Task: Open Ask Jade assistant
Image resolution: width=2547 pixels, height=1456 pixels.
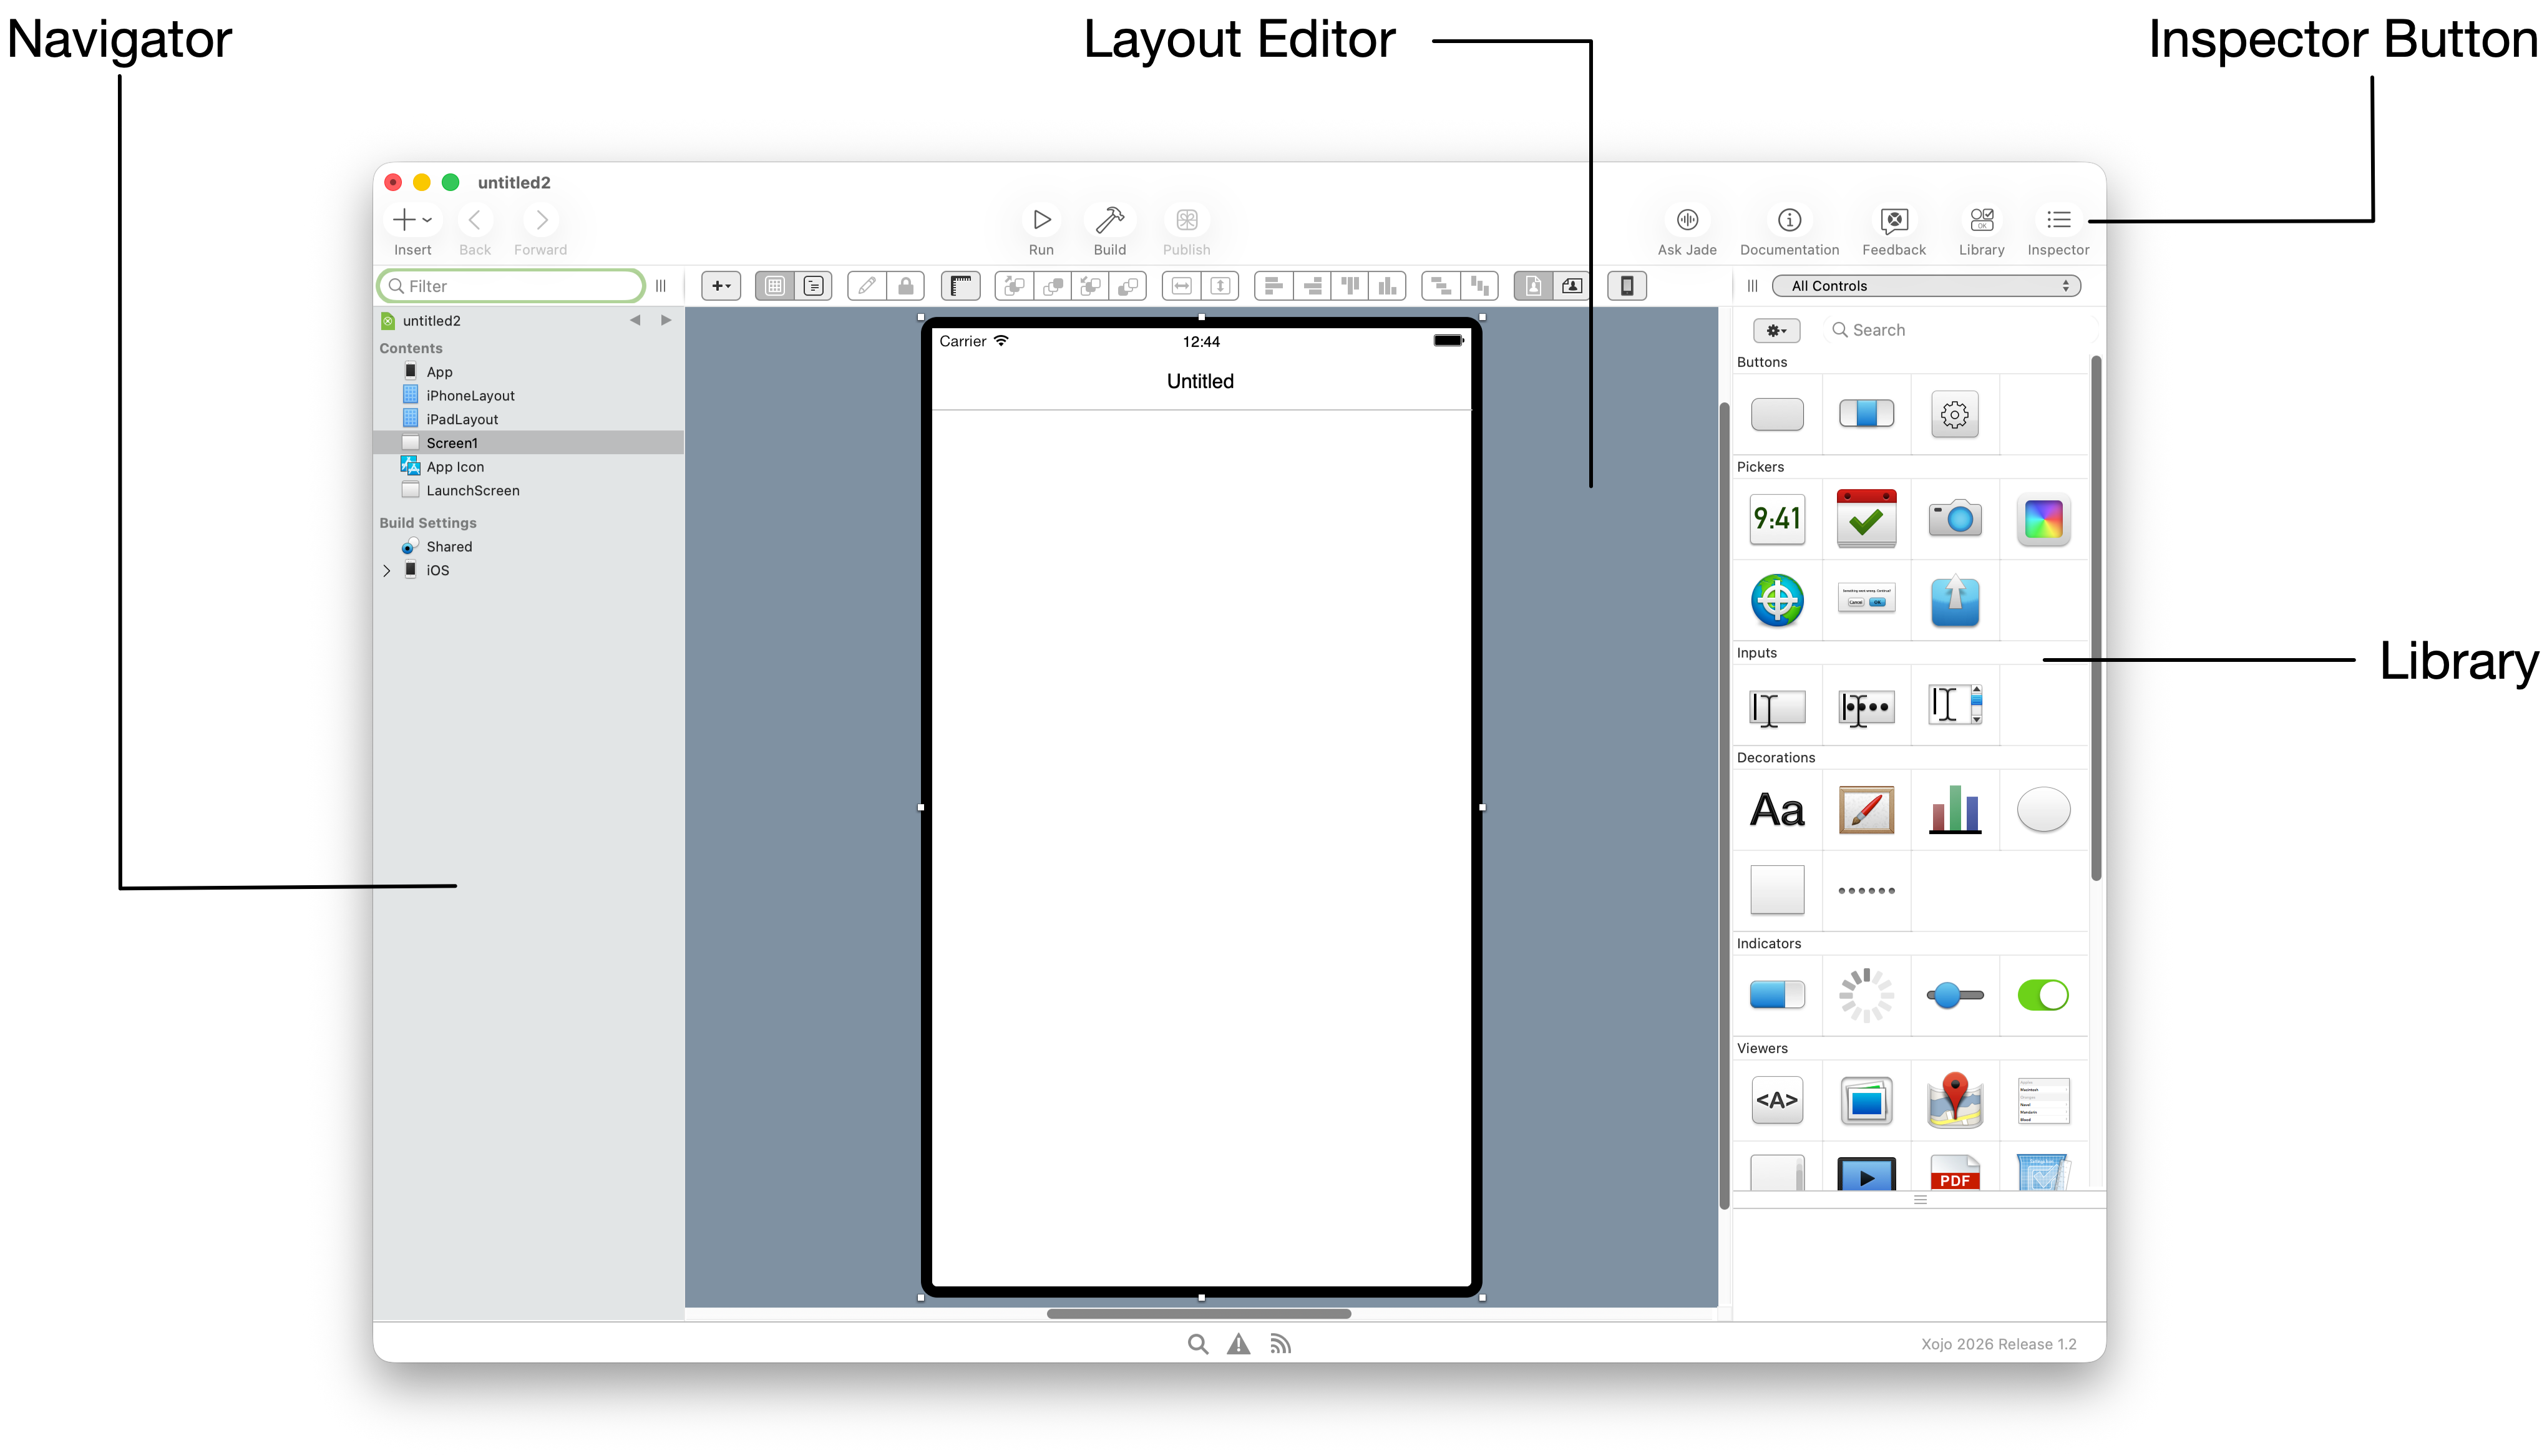Action: point(1687,220)
